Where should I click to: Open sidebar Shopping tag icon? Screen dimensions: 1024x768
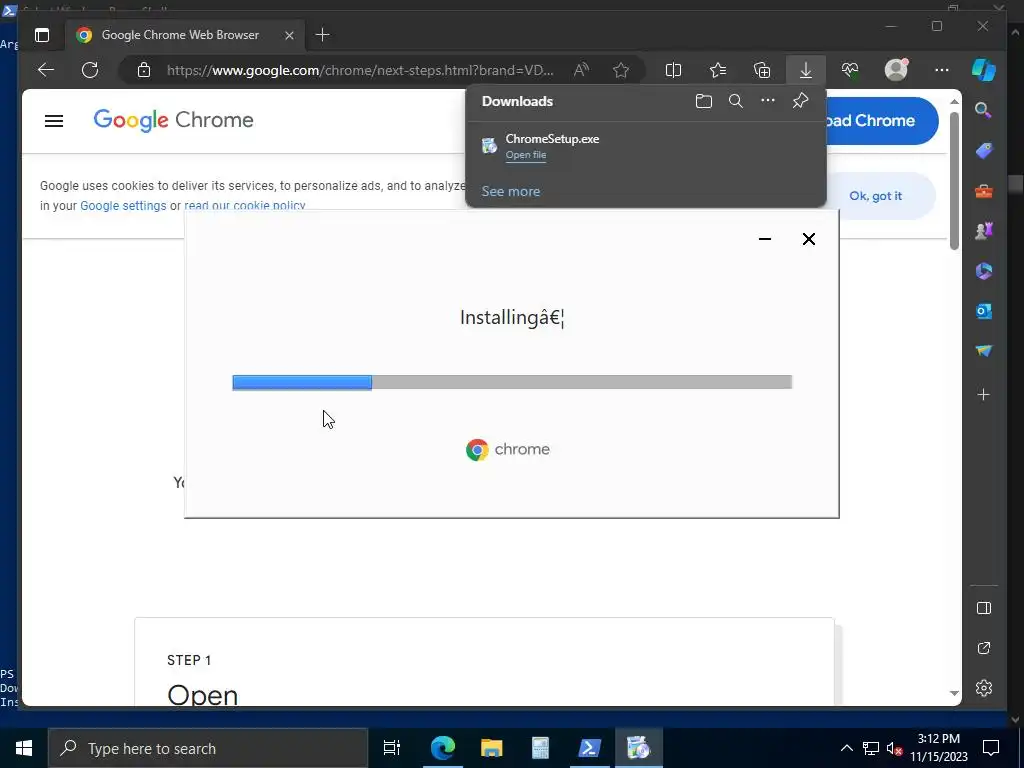click(x=984, y=151)
